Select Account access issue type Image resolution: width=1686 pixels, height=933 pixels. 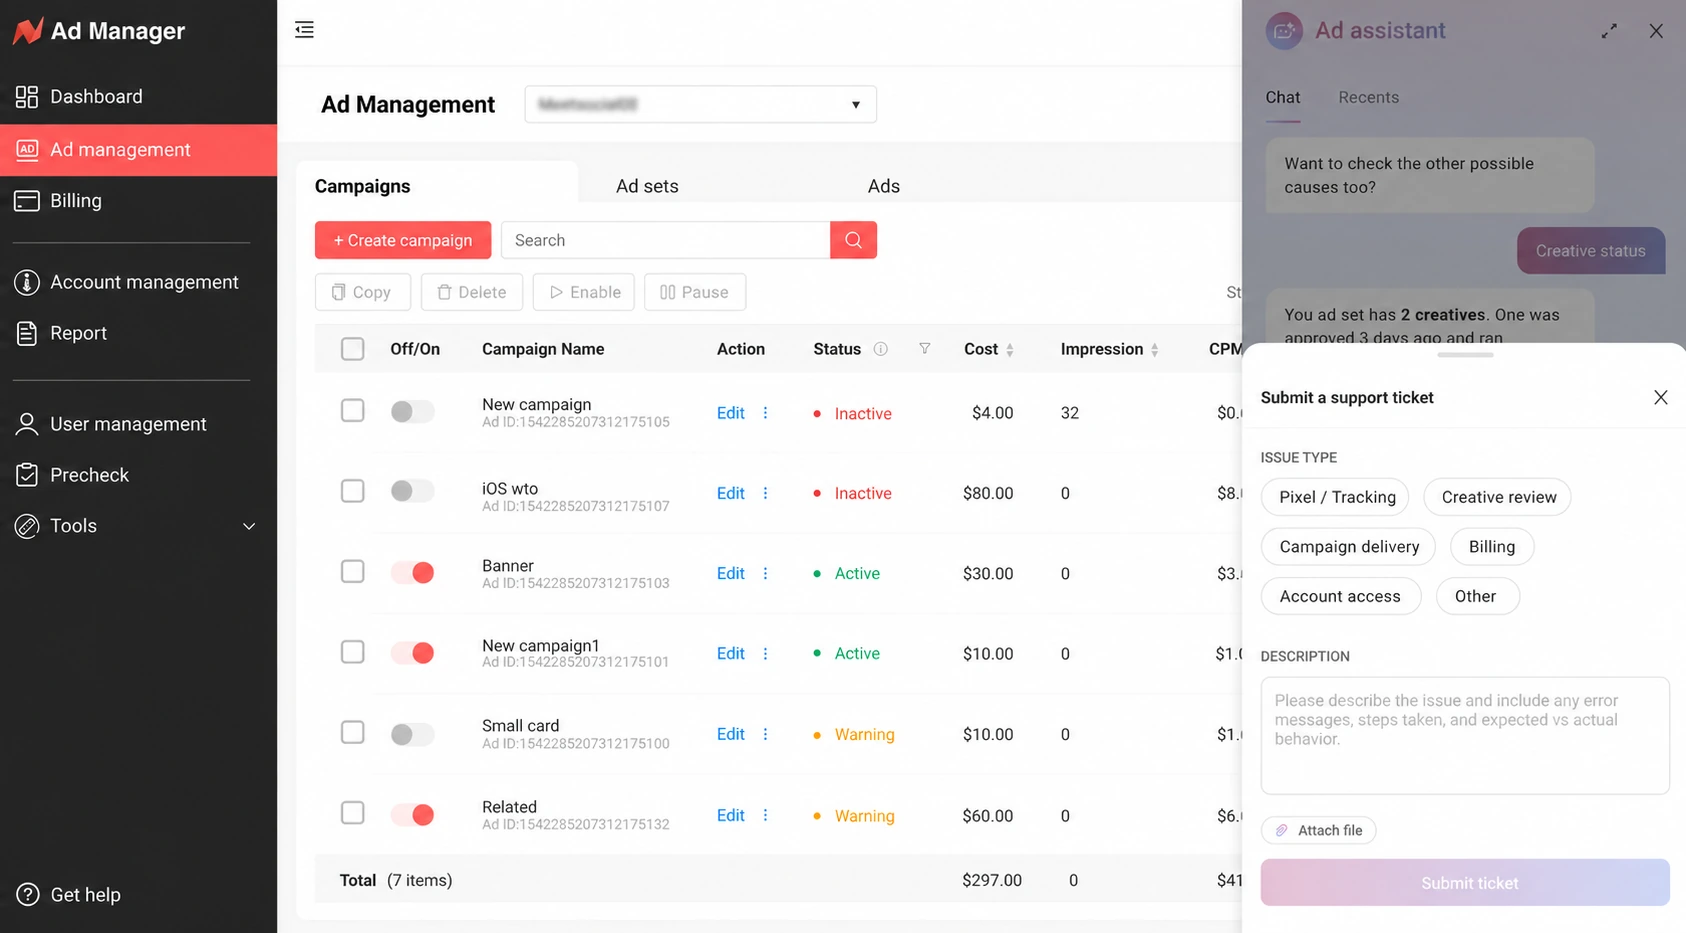(x=1340, y=596)
